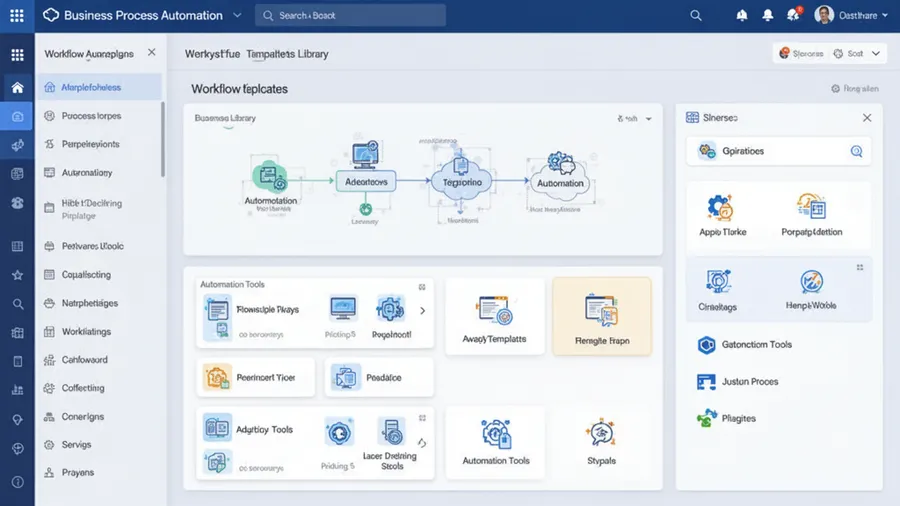Click the Sjnorone button in the header
900x506 pixels.
[801, 53]
